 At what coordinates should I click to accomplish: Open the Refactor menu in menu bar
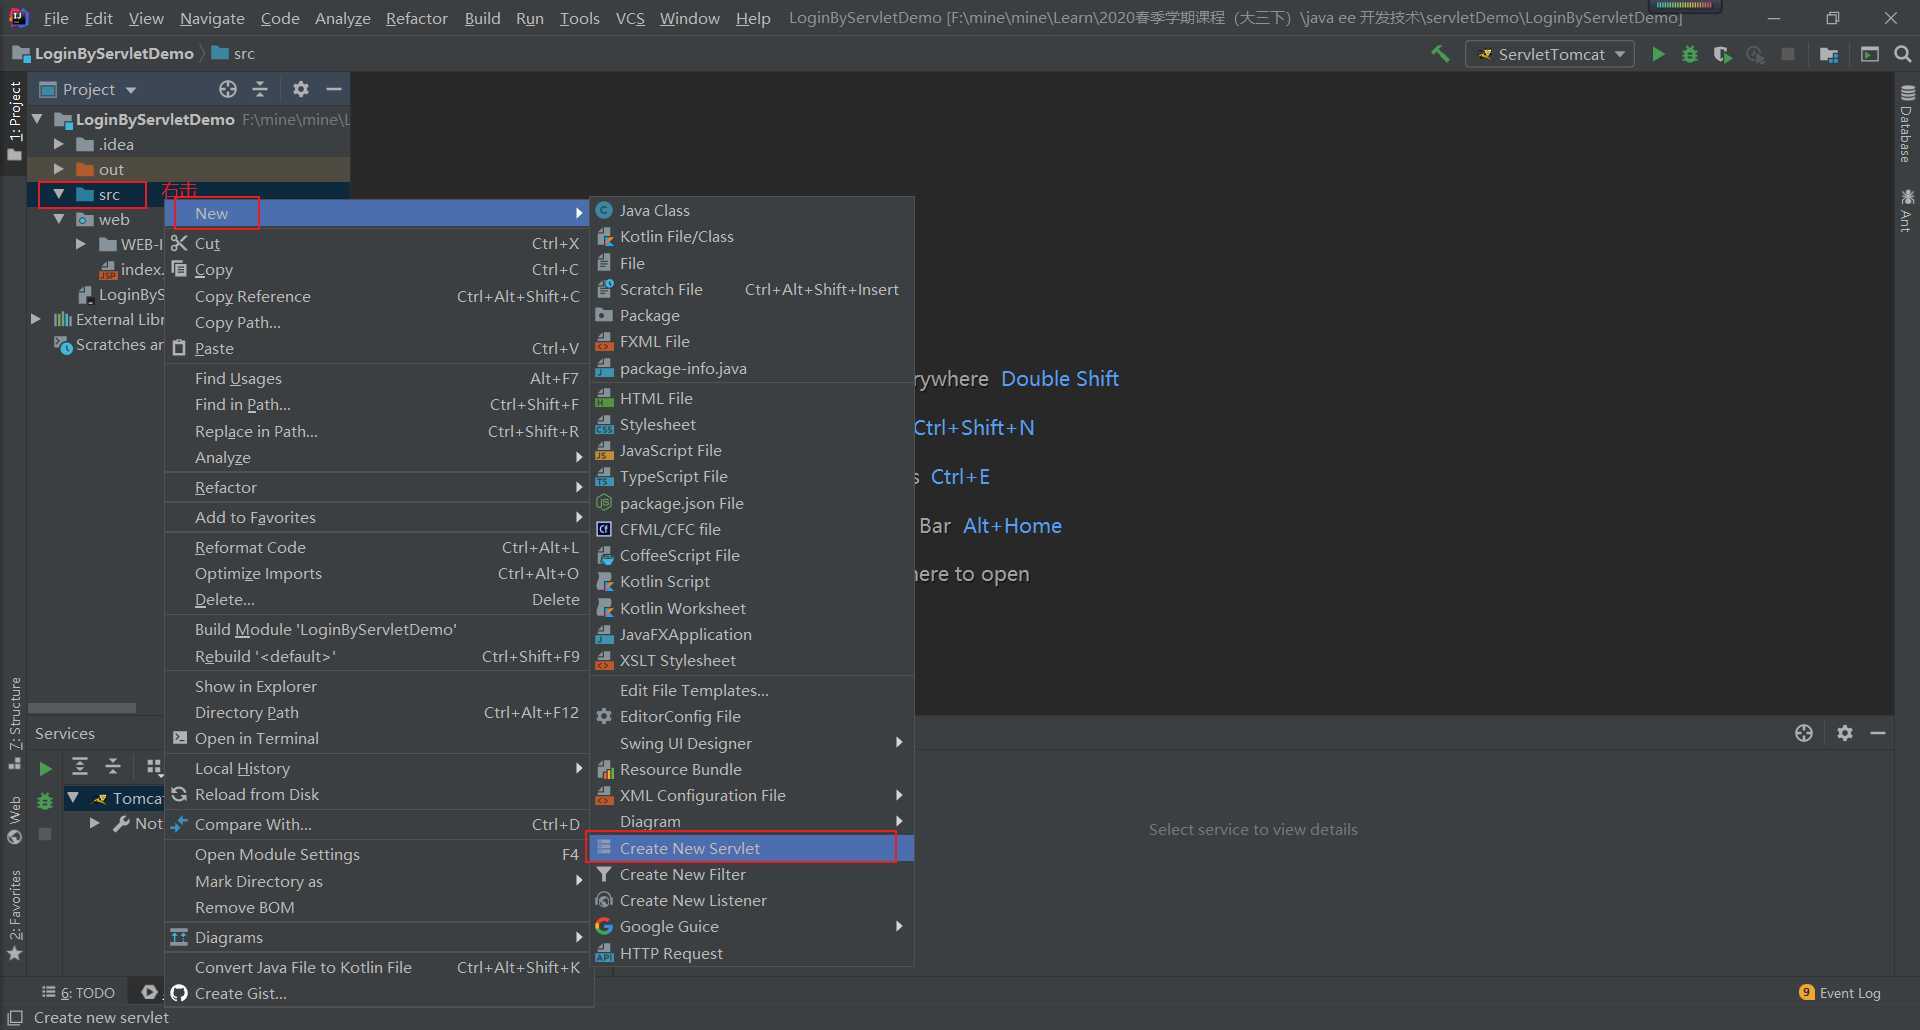(x=416, y=18)
